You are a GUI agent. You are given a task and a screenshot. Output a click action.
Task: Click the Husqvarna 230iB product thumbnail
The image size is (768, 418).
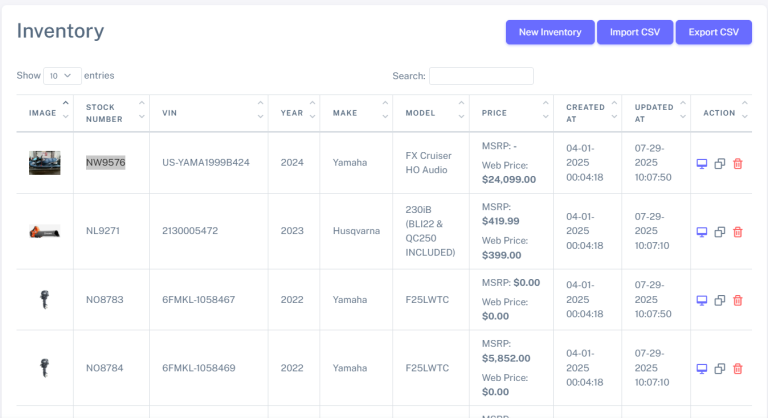pyautogui.click(x=44, y=232)
